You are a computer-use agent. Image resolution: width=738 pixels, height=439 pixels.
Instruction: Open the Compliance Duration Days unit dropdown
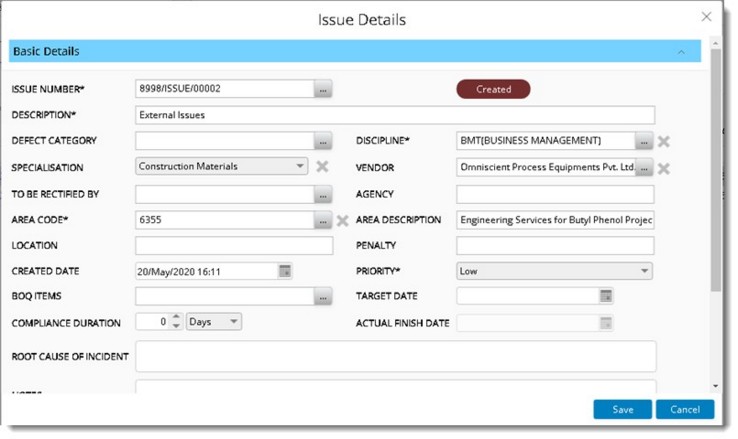[x=234, y=322]
